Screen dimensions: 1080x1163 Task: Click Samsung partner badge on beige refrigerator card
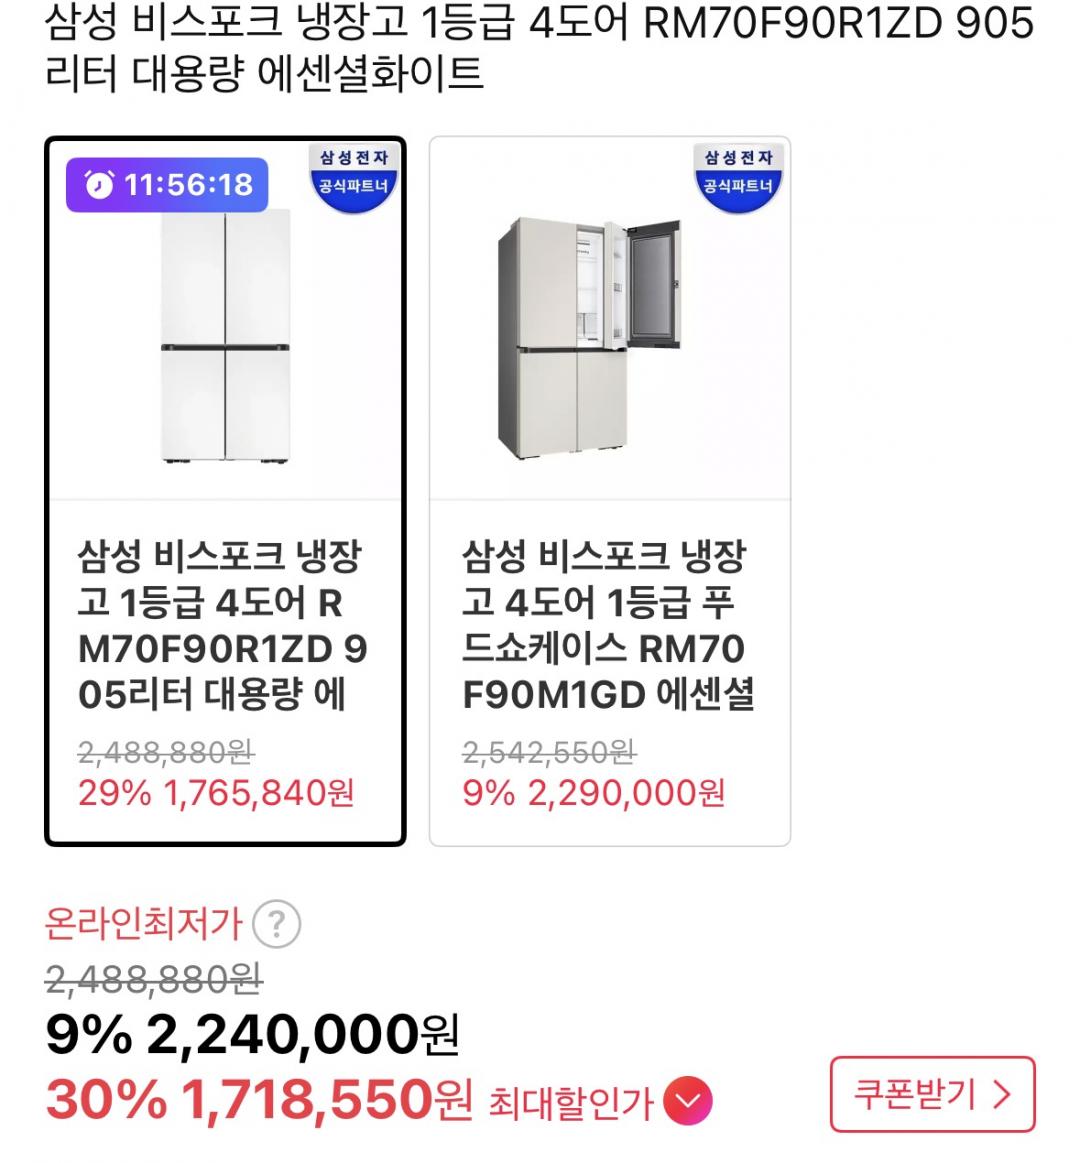click(738, 177)
